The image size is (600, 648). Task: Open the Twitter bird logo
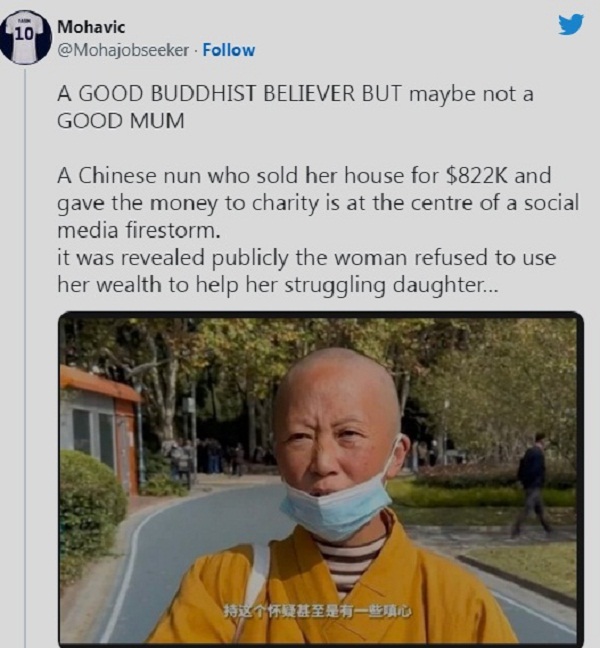pos(571,24)
